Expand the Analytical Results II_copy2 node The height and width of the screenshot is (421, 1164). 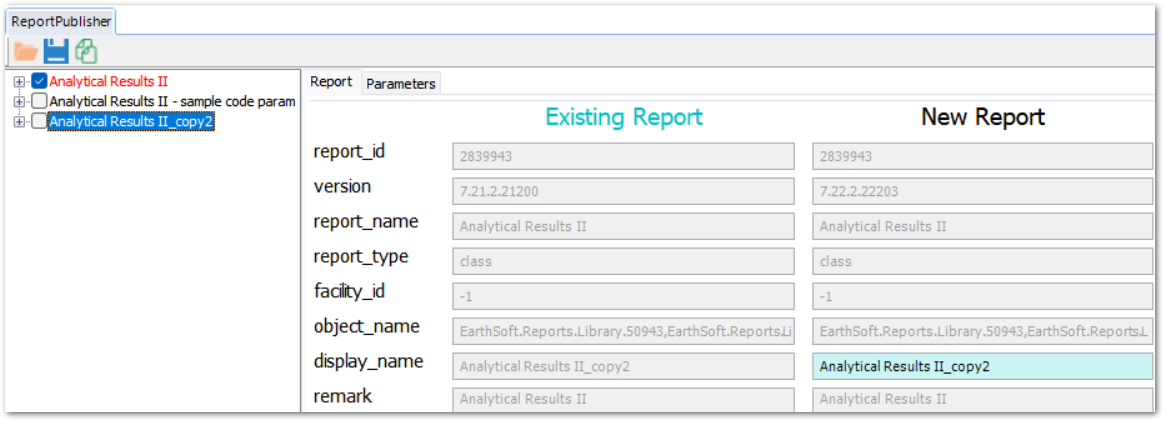(x=19, y=121)
